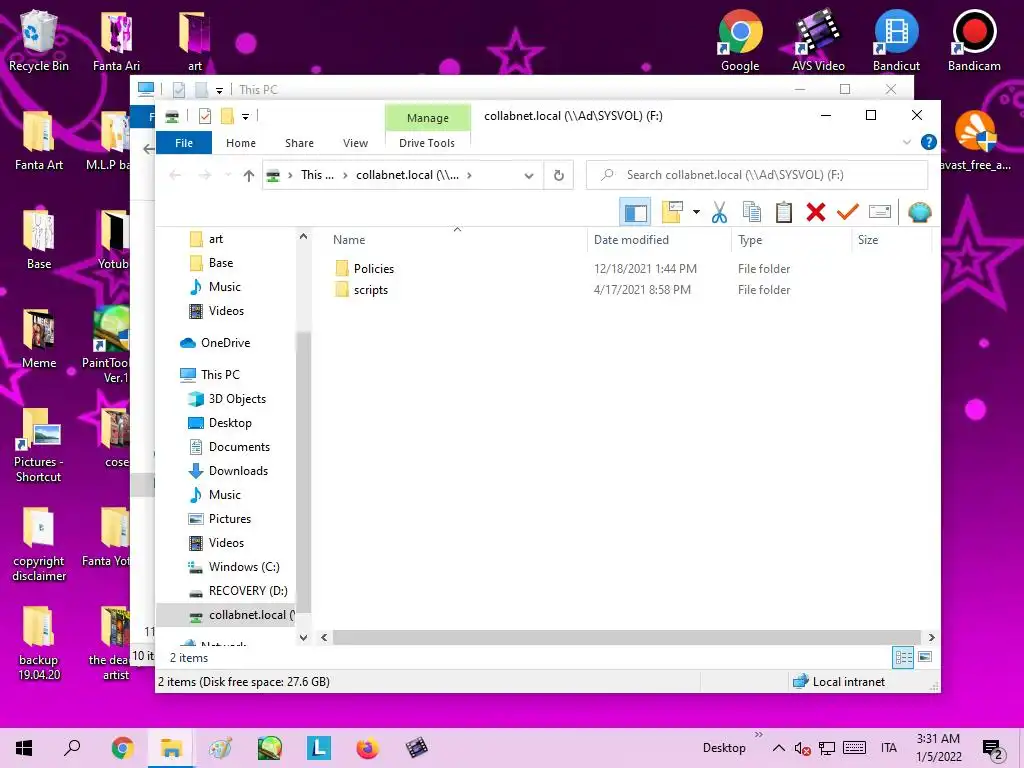This screenshot has width=1024, height=768.
Task: Click the back arrow in the This PC window
Action: (149, 149)
